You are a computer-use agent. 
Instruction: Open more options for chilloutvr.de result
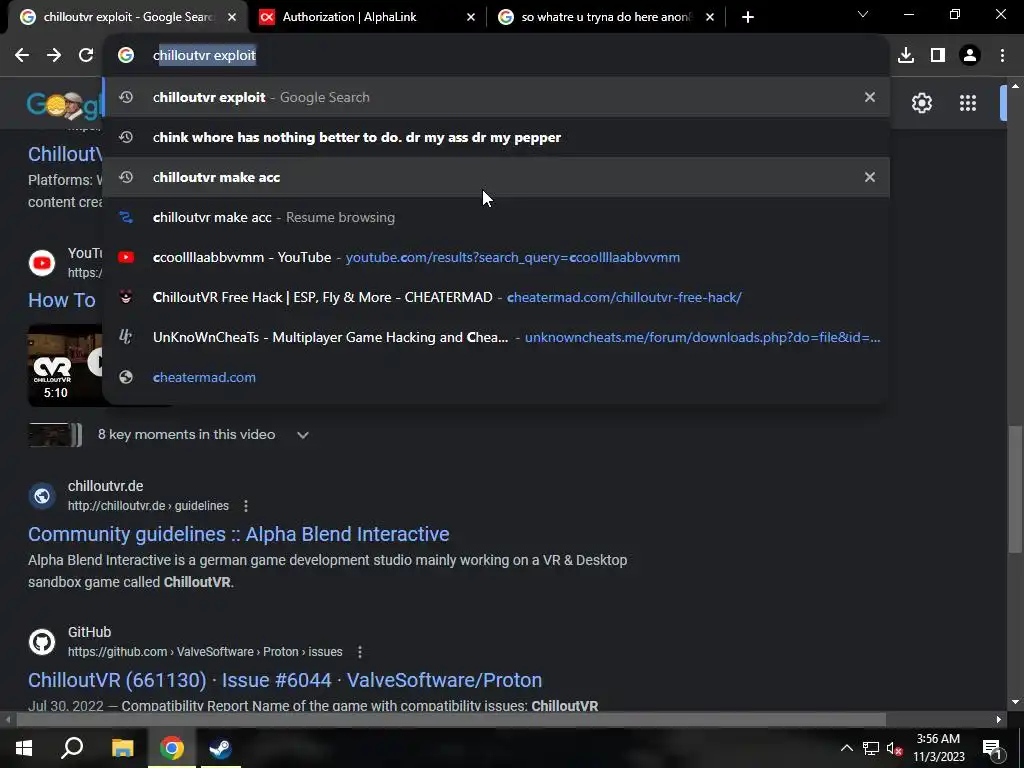(246, 506)
